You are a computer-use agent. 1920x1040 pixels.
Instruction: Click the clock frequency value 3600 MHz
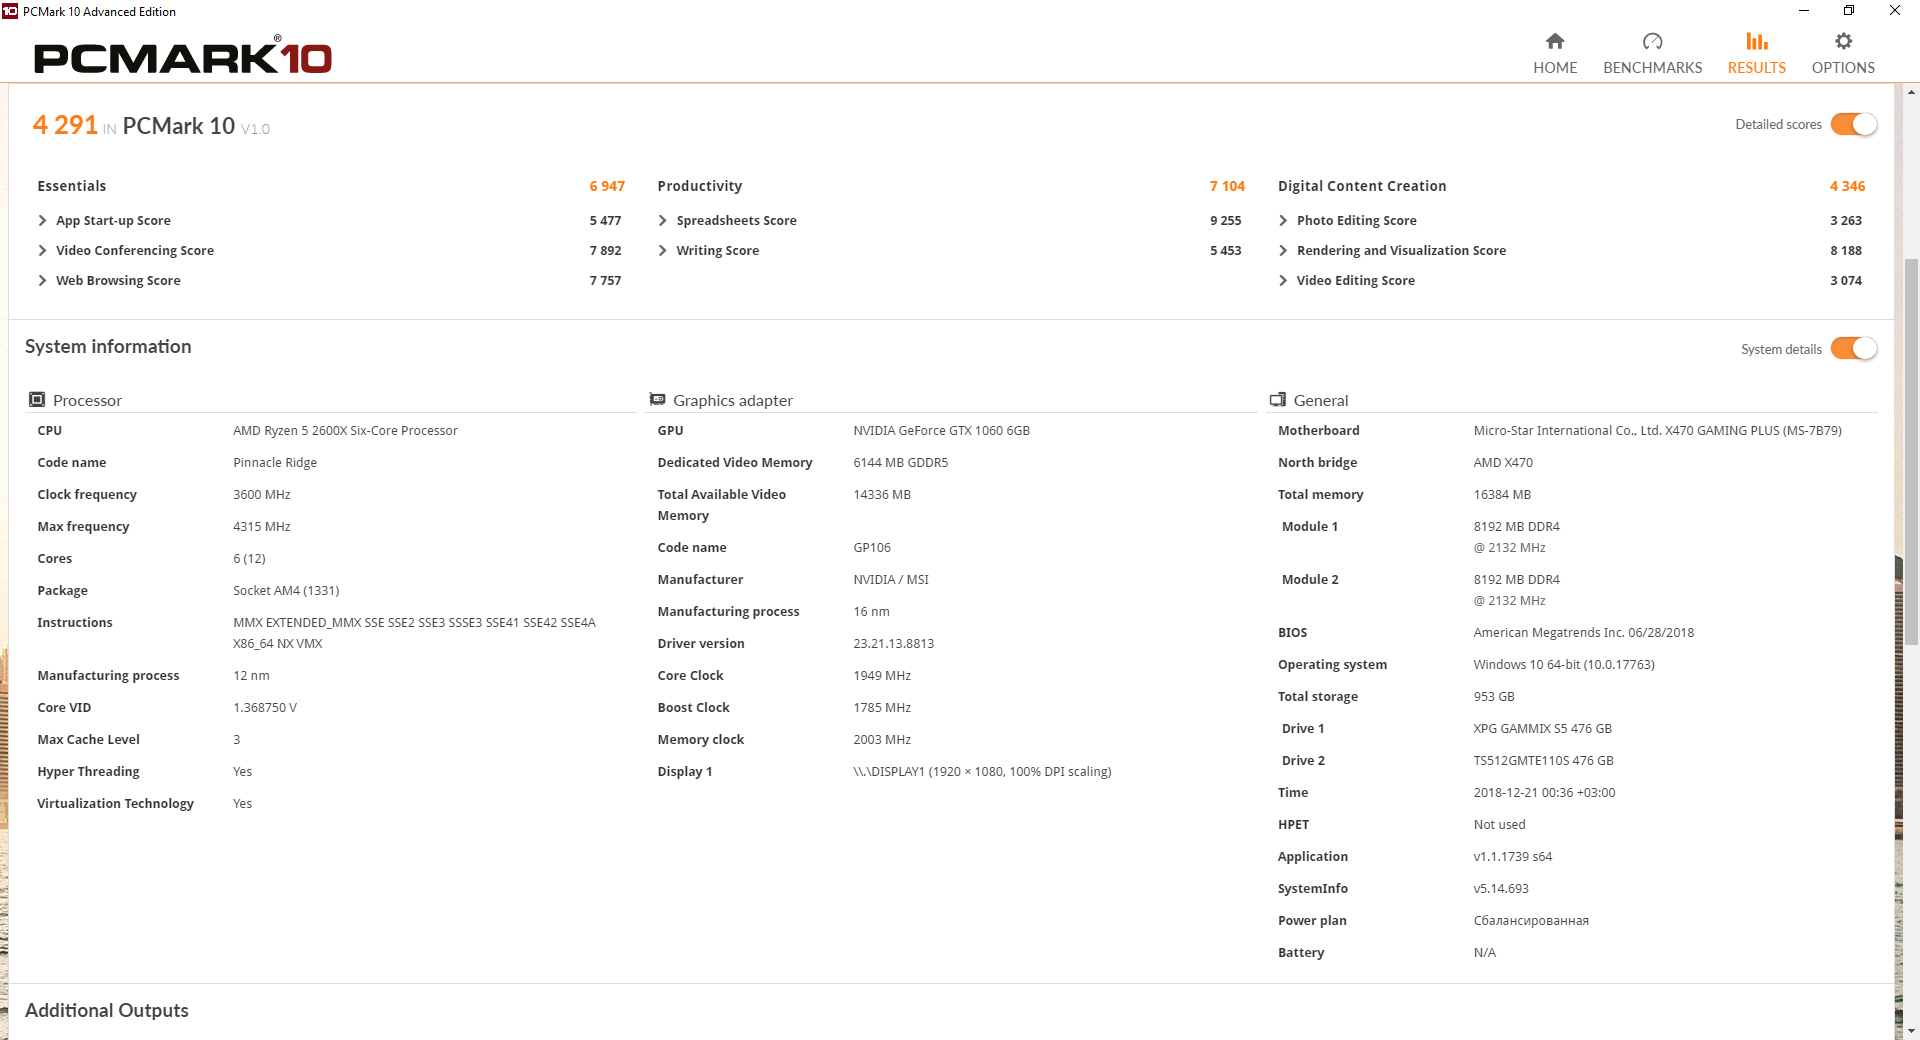262,495
